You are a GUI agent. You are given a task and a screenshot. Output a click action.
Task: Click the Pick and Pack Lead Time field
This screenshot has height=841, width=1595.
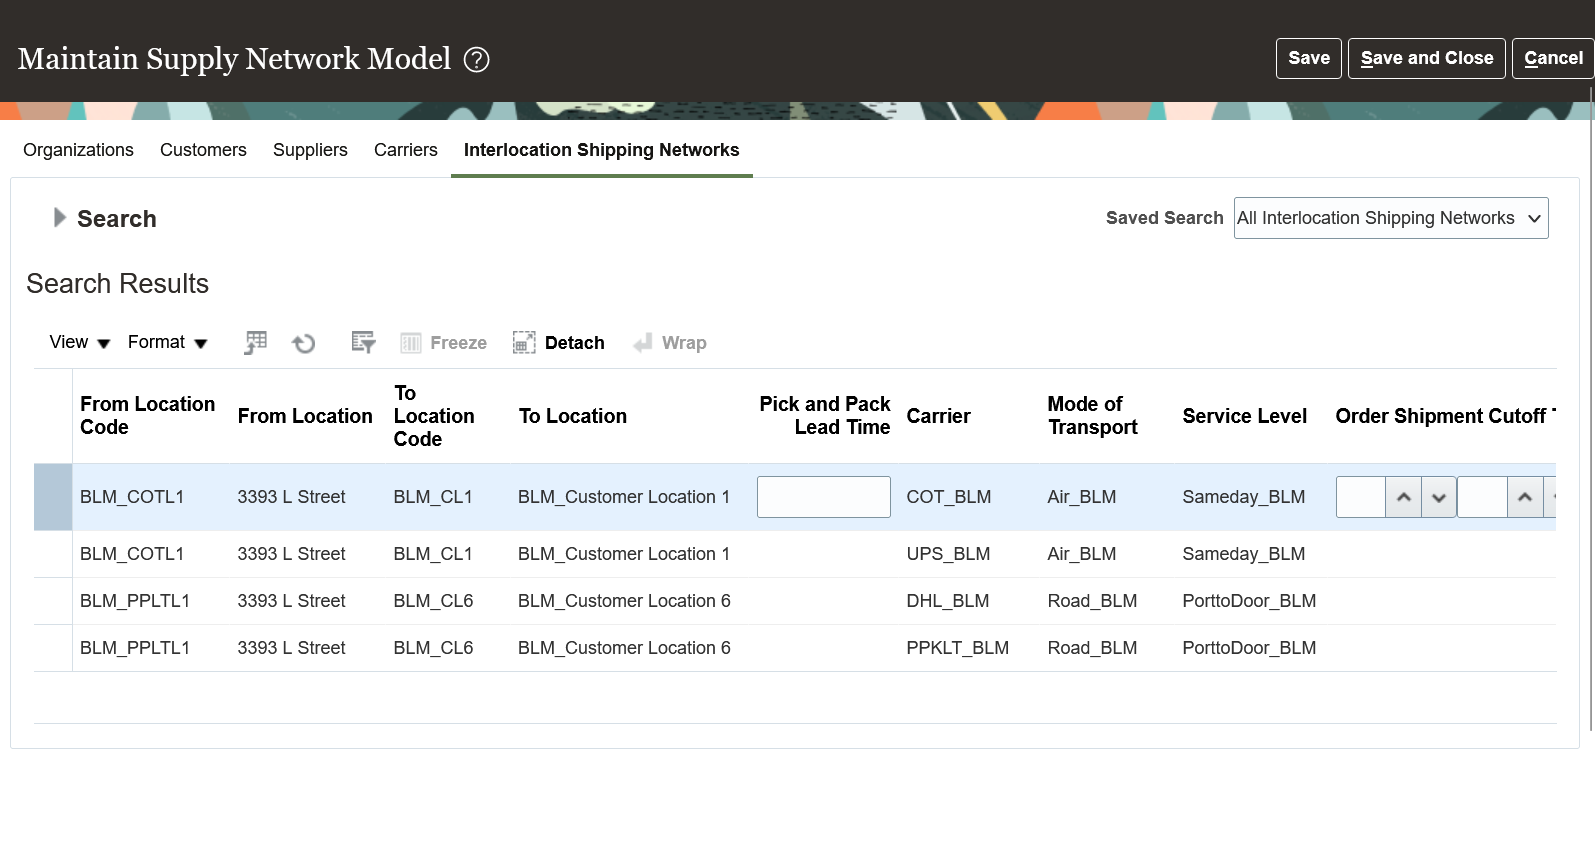823,497
